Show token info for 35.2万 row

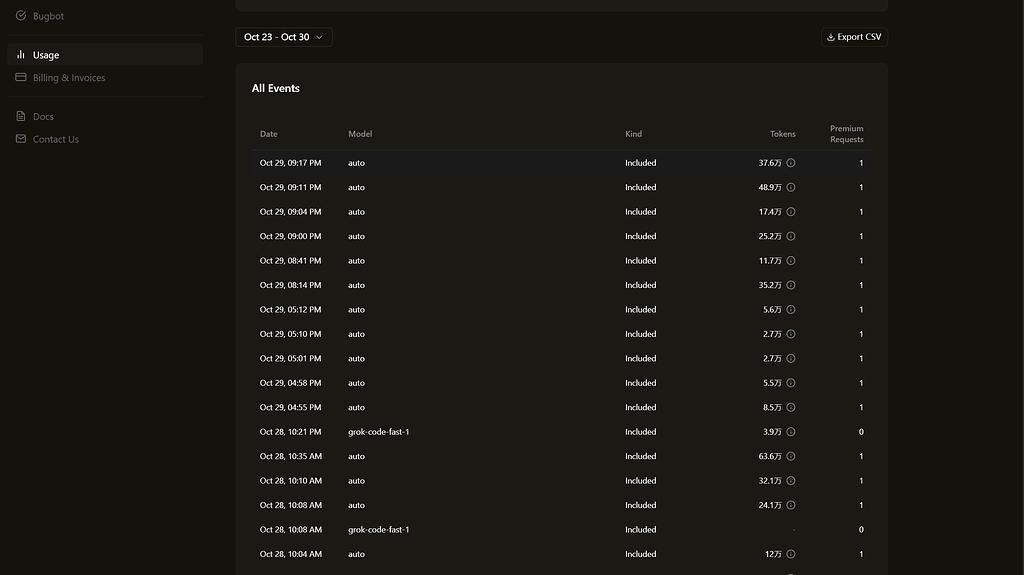point(790,285)
